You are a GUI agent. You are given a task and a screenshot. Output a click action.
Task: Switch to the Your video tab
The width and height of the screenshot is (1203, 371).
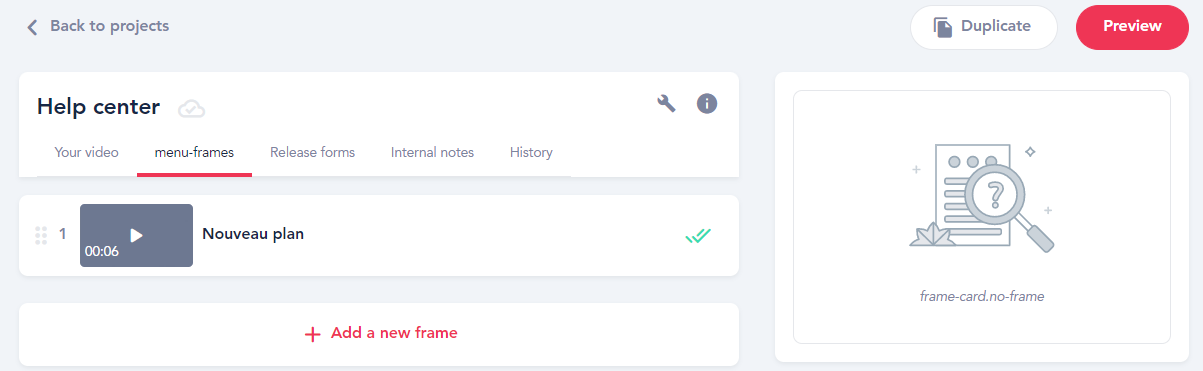(86, 153)
